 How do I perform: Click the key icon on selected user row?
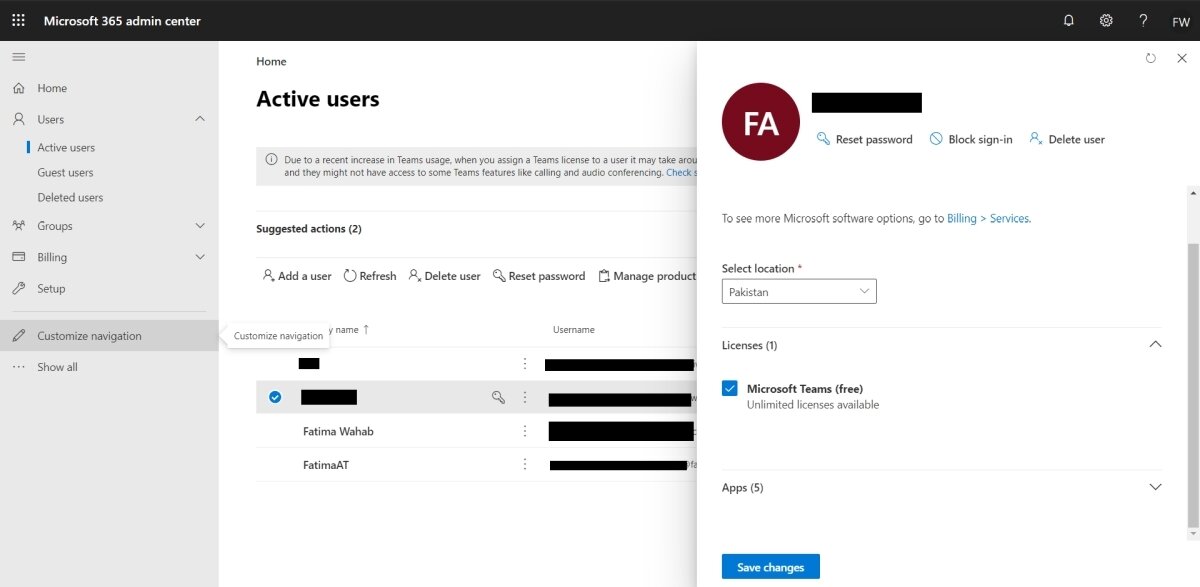498,397
